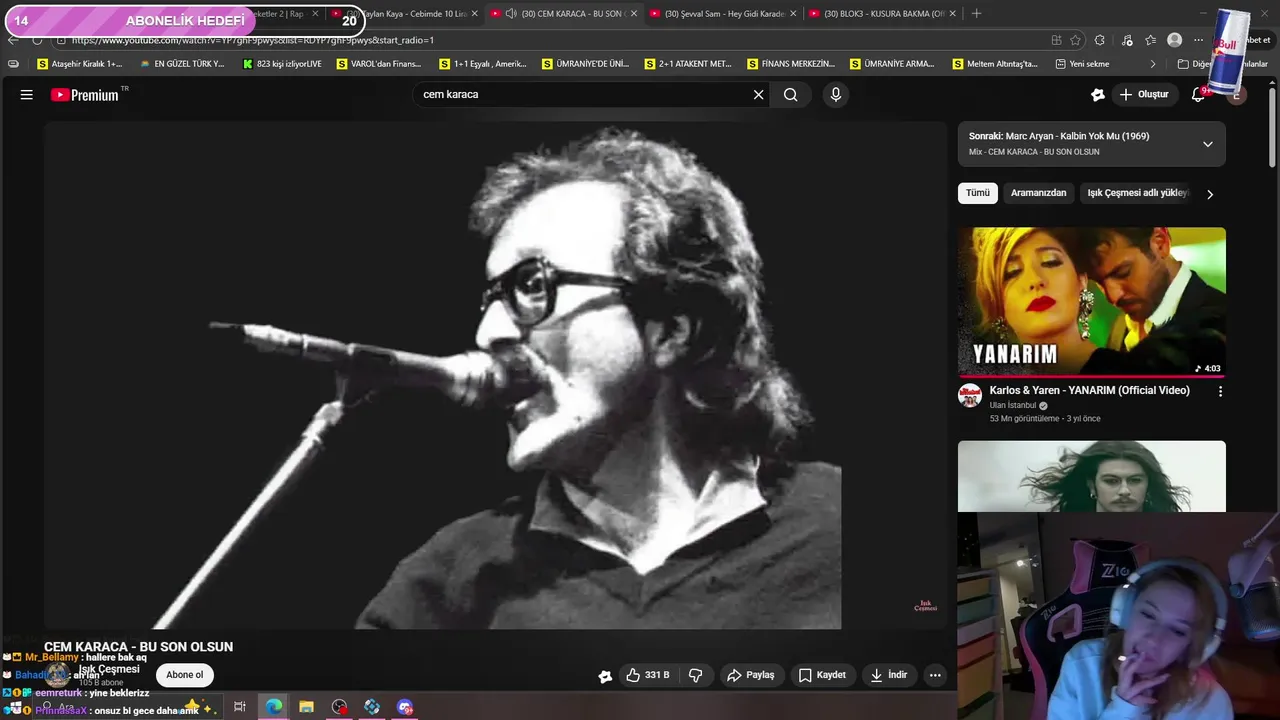Click the YouTube search magnifier button

pyautogui.click(x=791, y=95)
